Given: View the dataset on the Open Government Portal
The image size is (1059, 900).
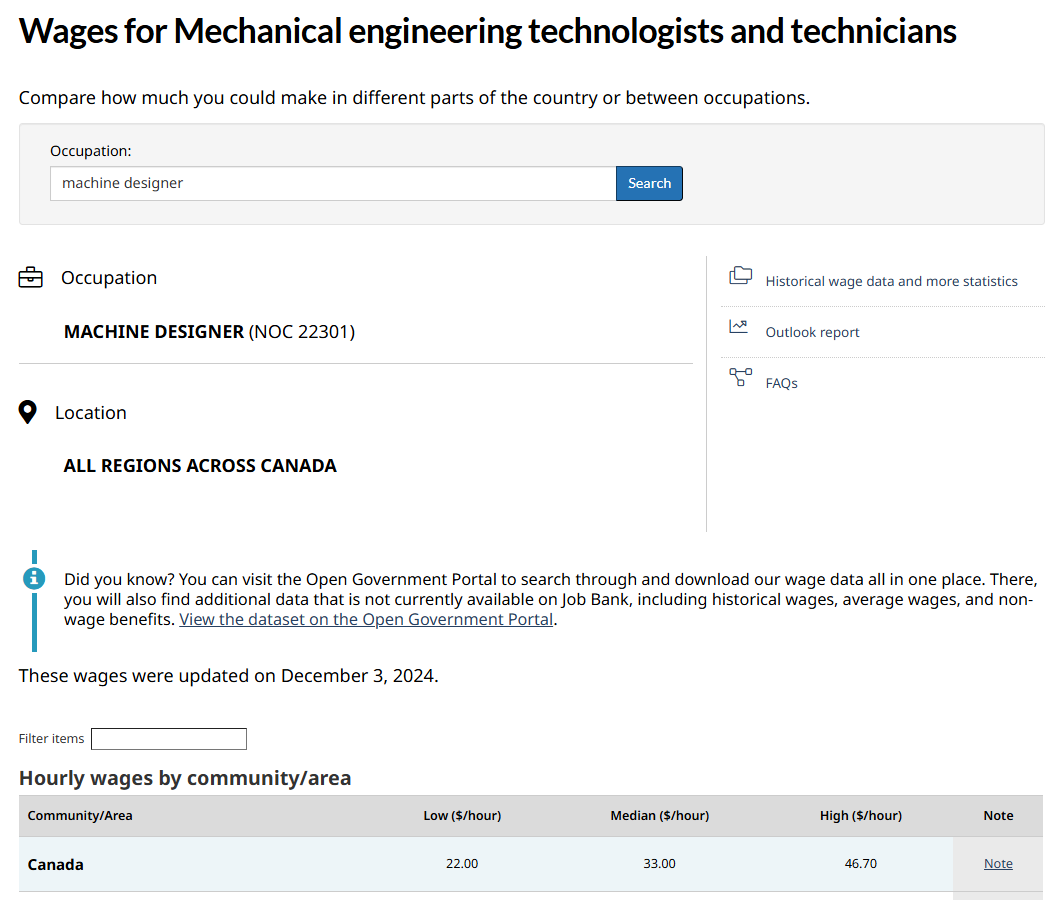Looking at the screenshot, I should coord(366,620).
